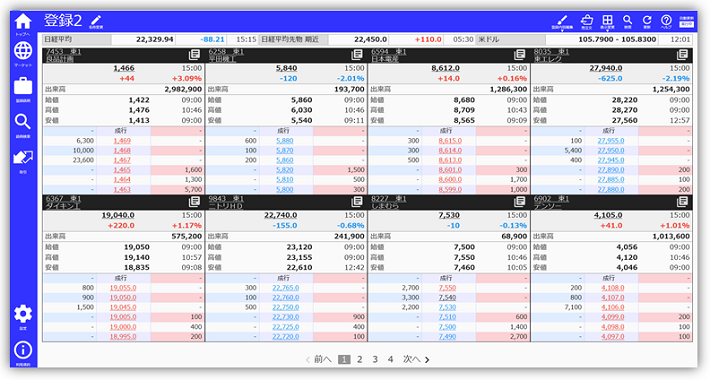This screenshot has width=710, height=380.
Task: Refresh quotes with the reload icon
Action: click(647, 21)
